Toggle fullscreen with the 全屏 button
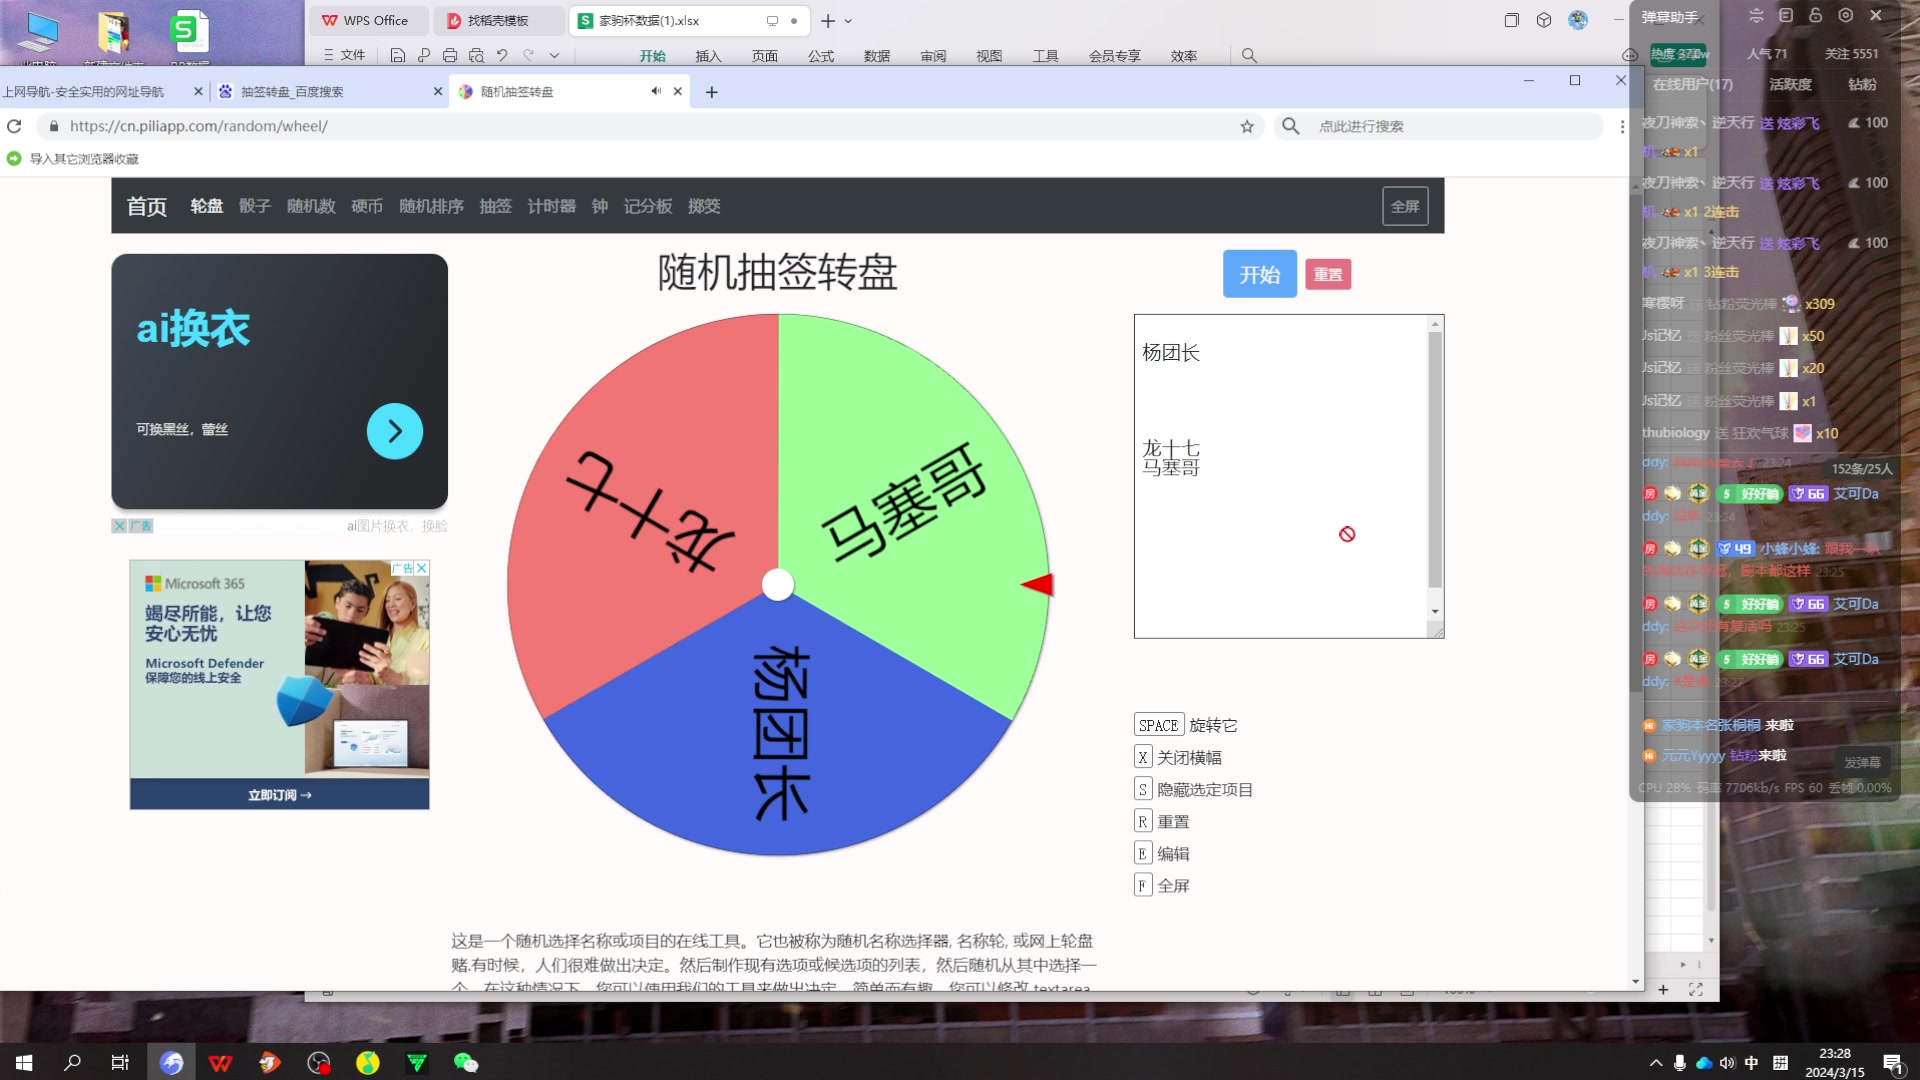The height and width of the screenshot is (1080, 1920). [1404, 206]
